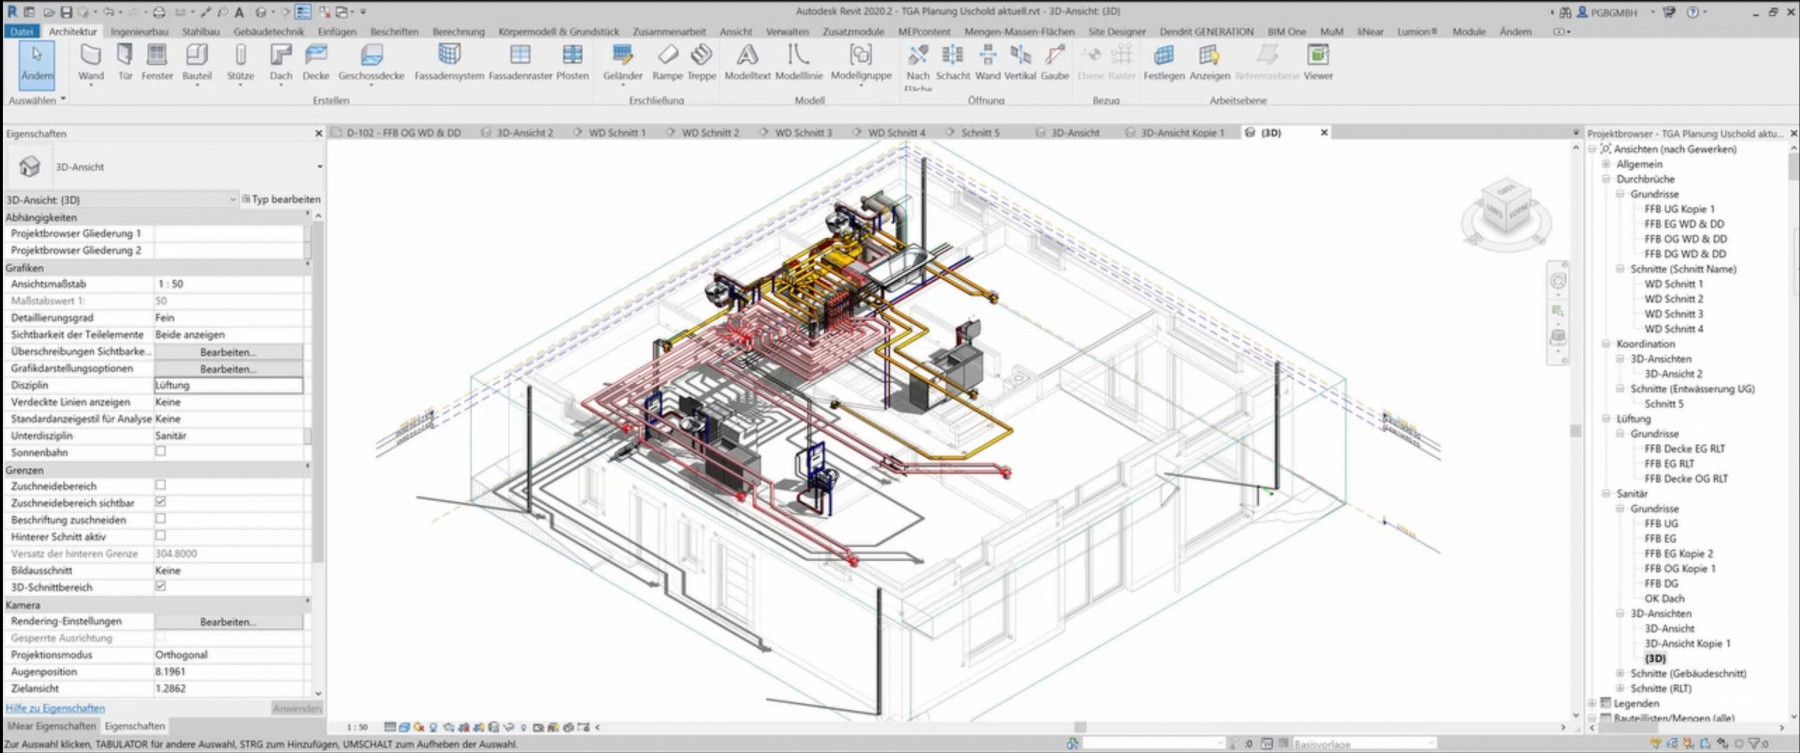Expand Schnitte (Gebäudeschnitt) in project browser
1800x753 pixels.
tap(1621, 674)
